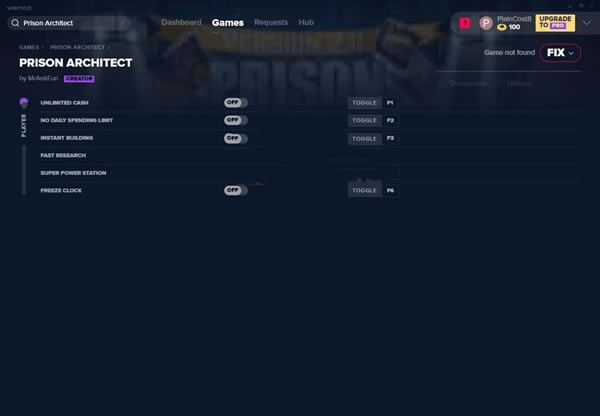Click the F1 hotkey badge for Unlimited Cash
The image size is (600, 416).
(x=390, y=103)
